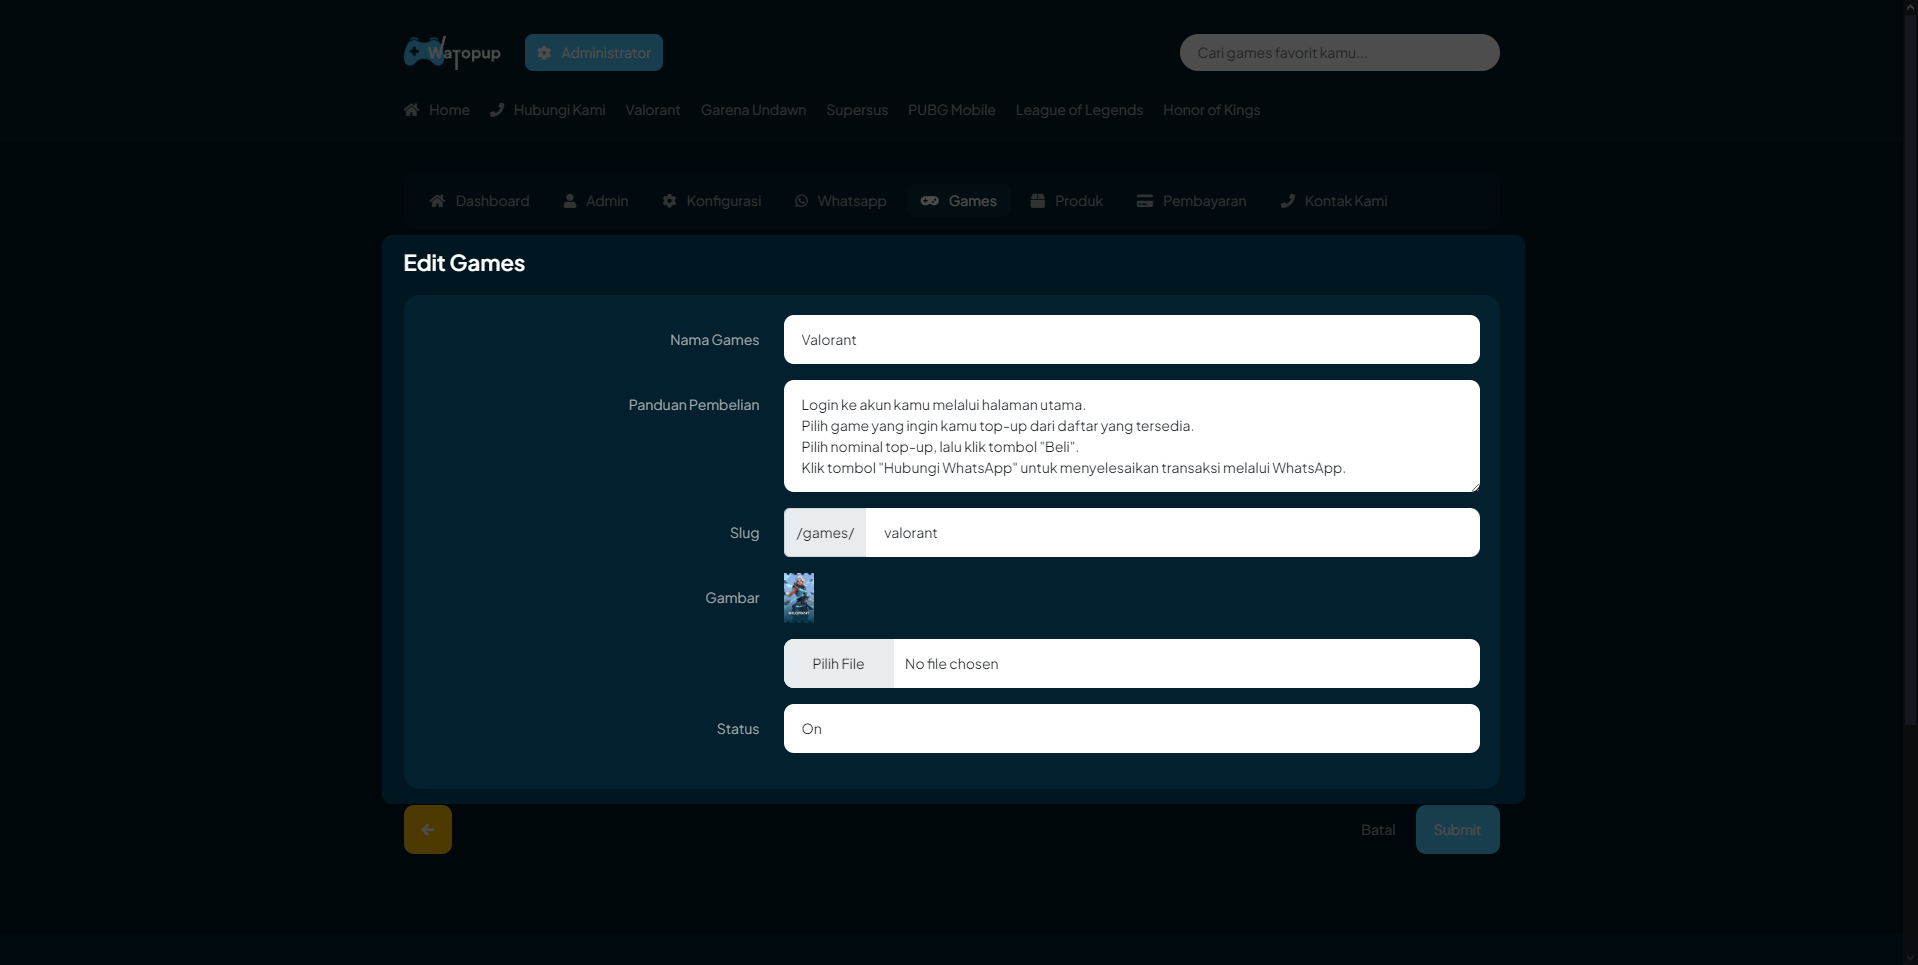Open the Dashboard admin tab
Image resolution: width=1918 pixels, height=965 pixels.
click(480, 201)
